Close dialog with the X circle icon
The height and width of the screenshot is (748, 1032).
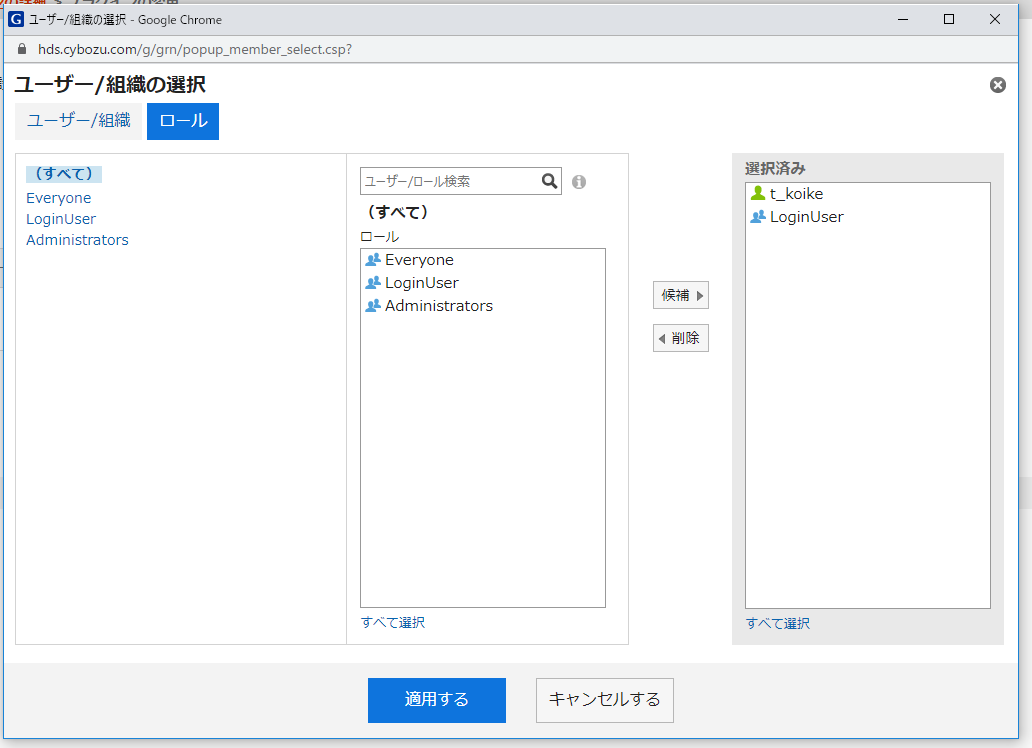tap(997, 85)
